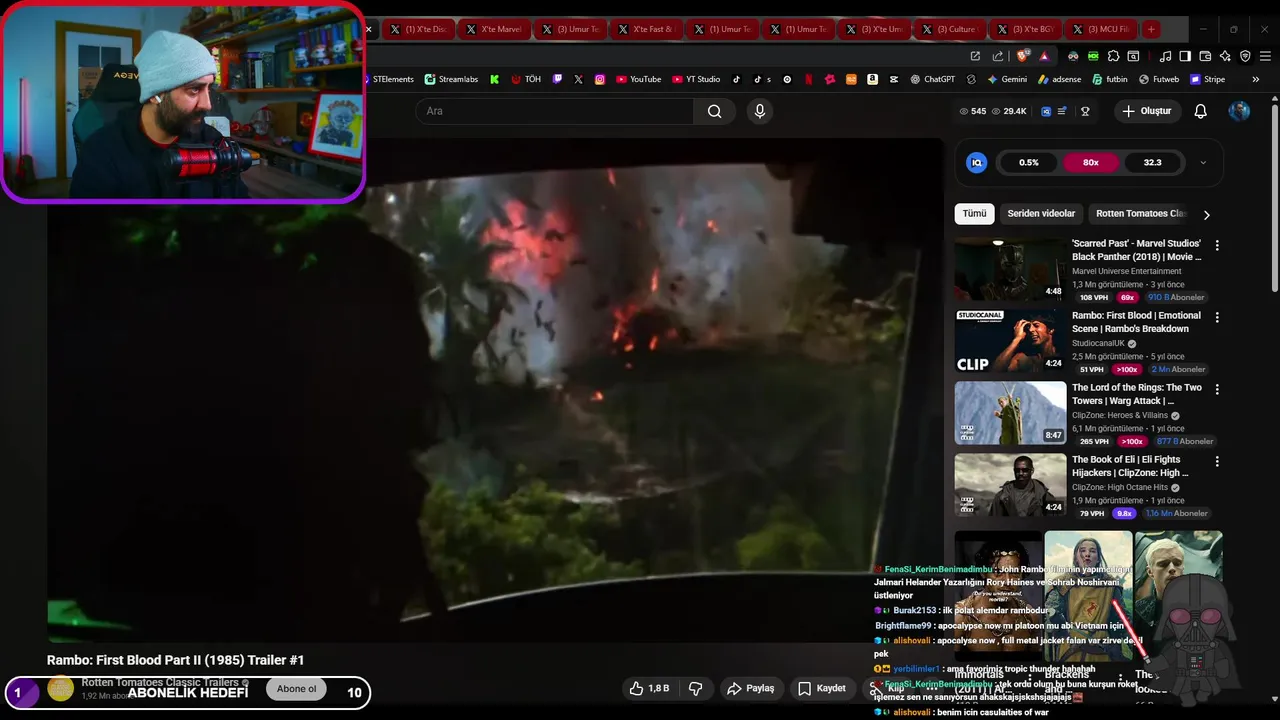This screenshot has width=1280, height=720.
Task: Open The Book of Eli video thumbnail
Action: click(1010, 485)
